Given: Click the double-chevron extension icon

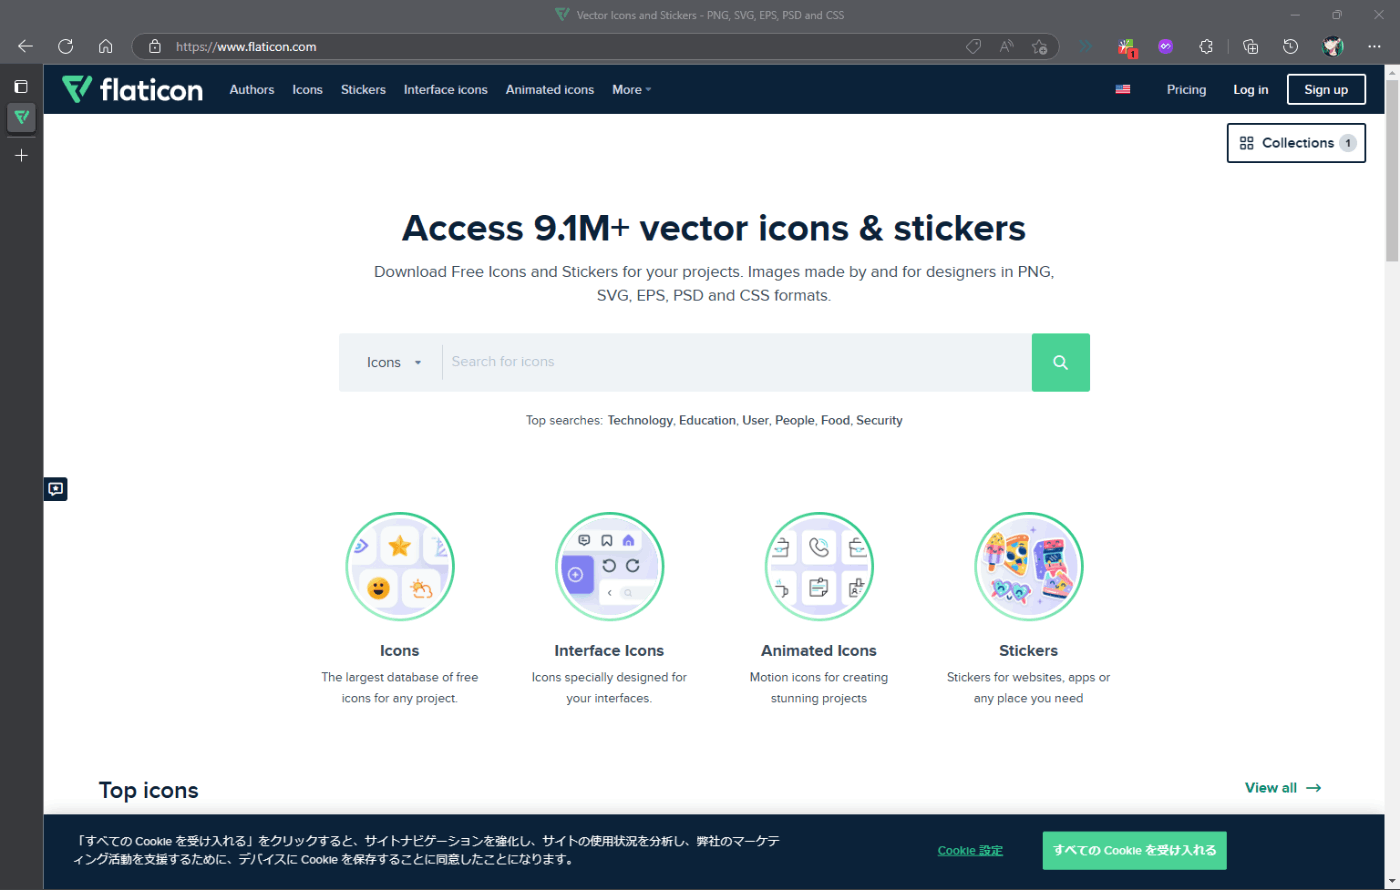Looking at the screenshot, I should tap(1086, 46).
